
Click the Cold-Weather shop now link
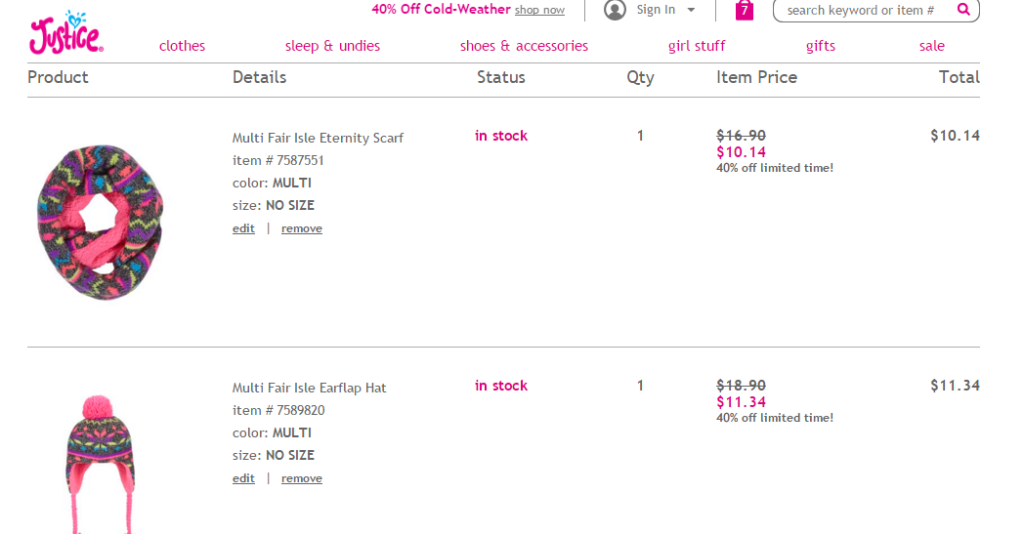(x=540, y=10)
